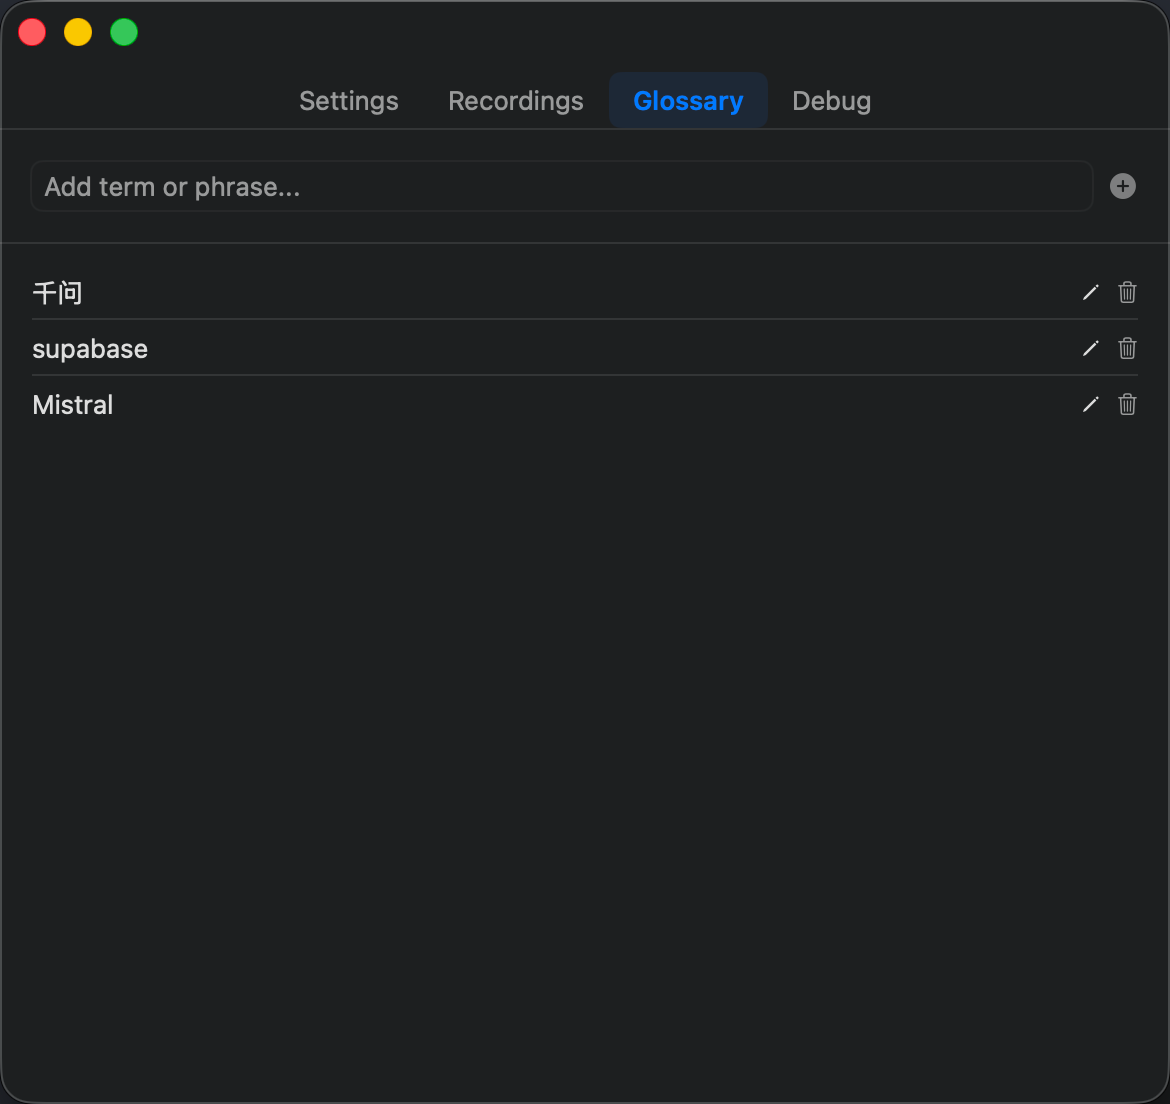Click pencil icon next to Mistral

point(1090,404)
